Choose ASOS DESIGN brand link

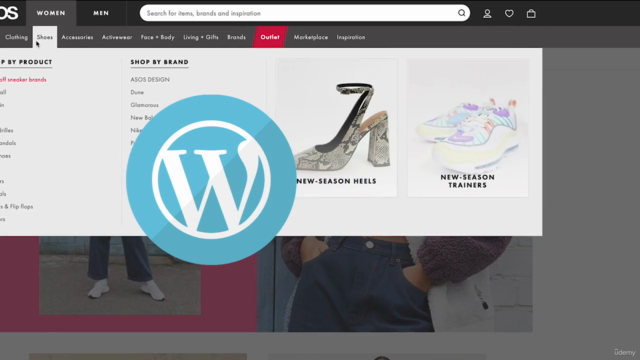click(x=150, y=80)
